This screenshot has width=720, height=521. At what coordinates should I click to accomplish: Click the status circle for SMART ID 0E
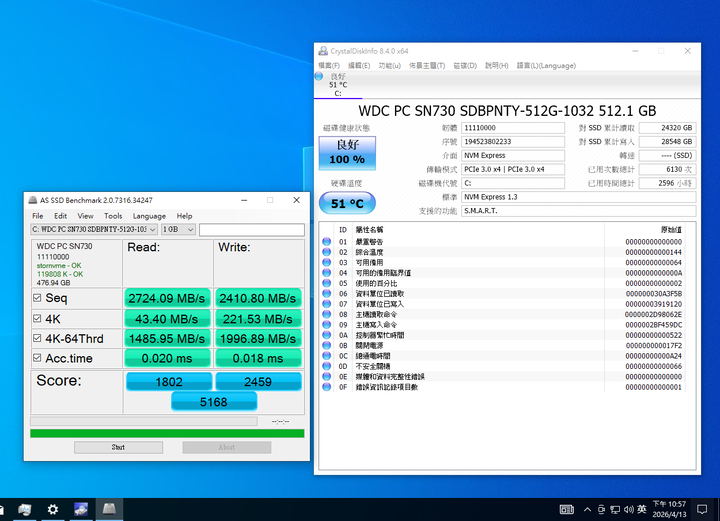pyautogui.click(x=326, y=376)
